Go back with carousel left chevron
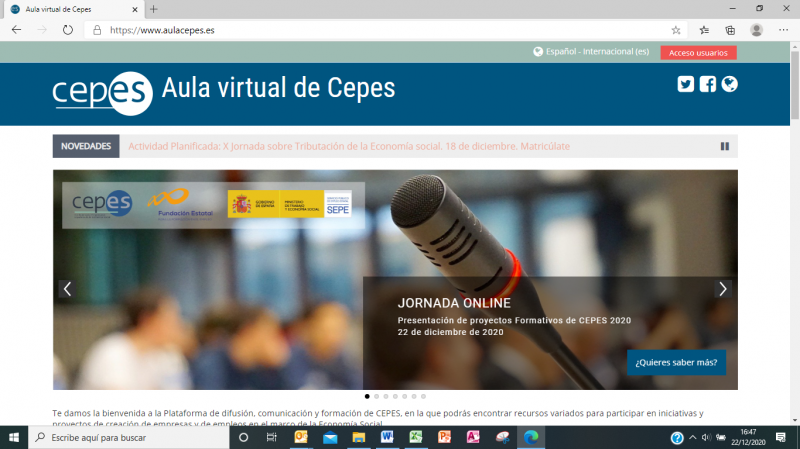 (x=67, y=289)
